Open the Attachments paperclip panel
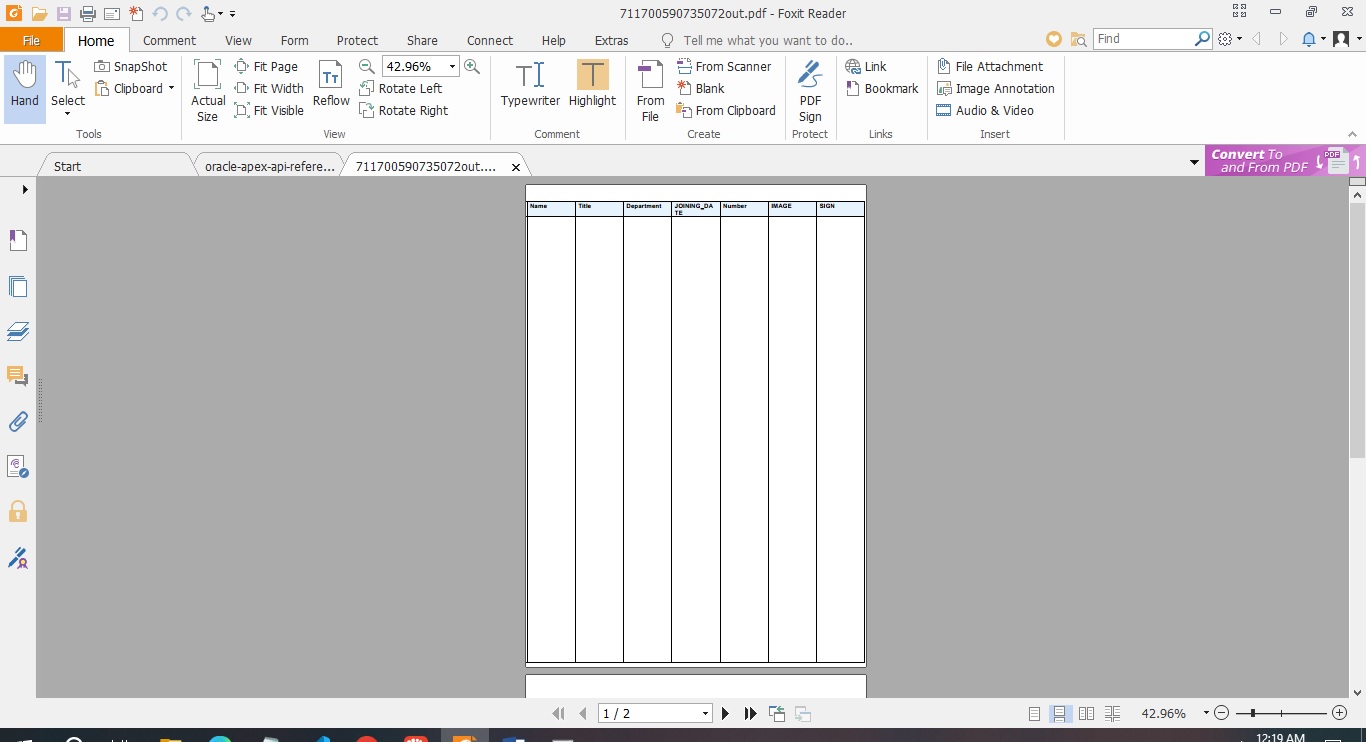Screen dimensions: 1366x742 (x=18, y=421)
